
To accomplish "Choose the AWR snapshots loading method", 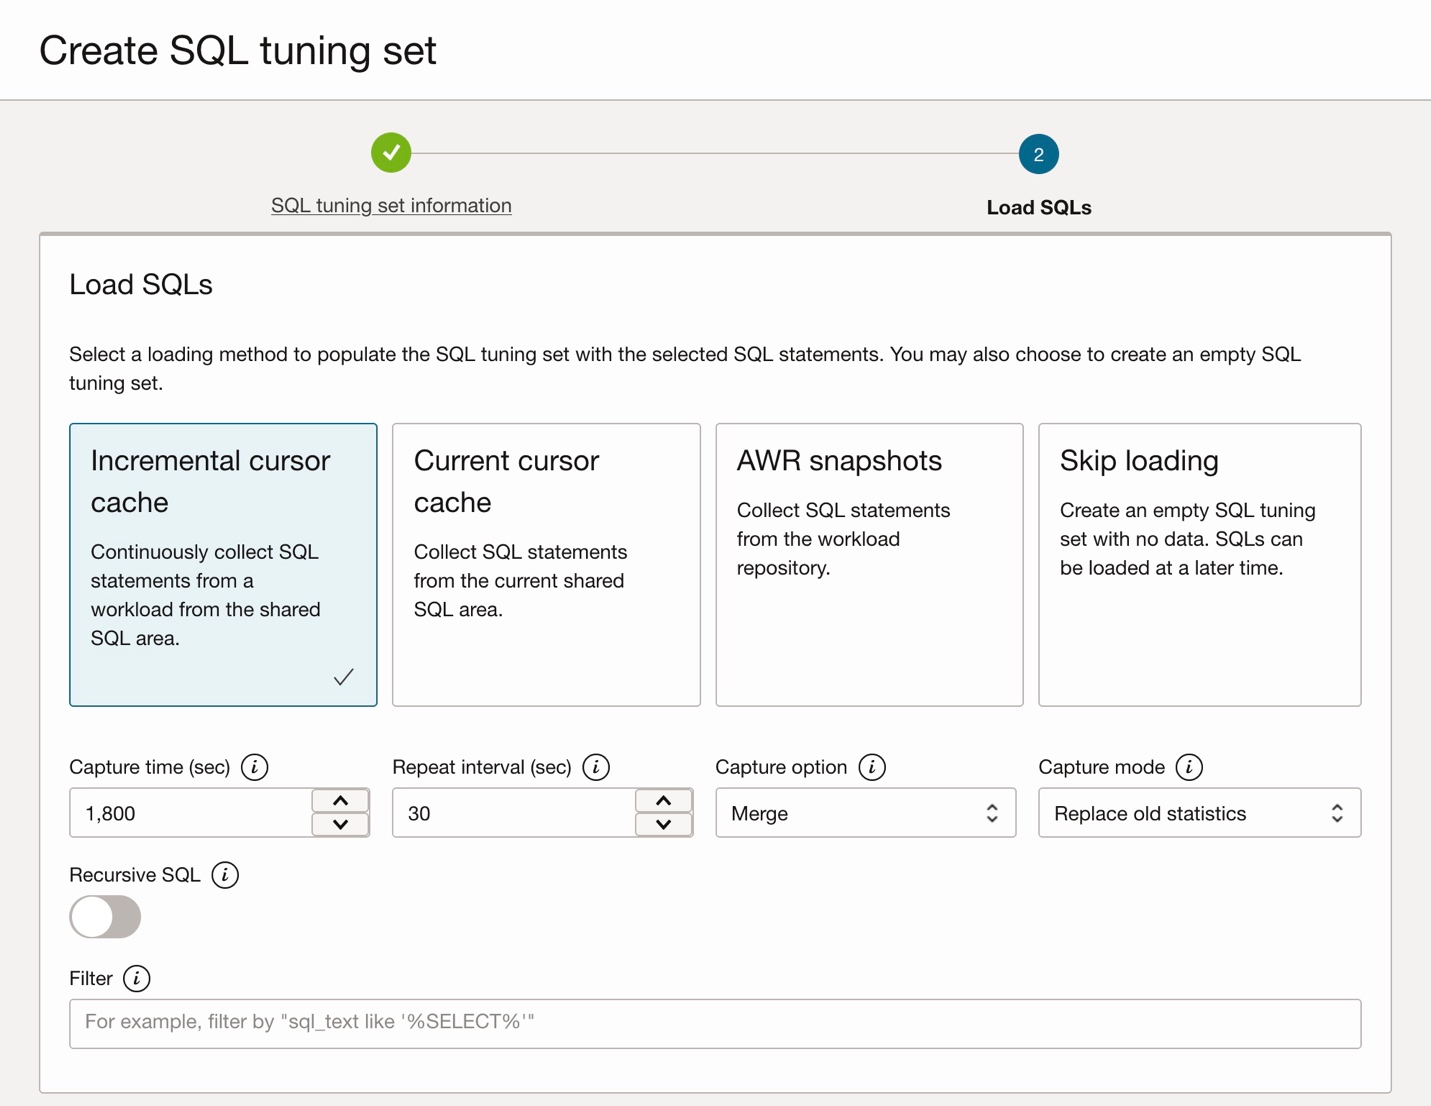I will click(869, 564).
